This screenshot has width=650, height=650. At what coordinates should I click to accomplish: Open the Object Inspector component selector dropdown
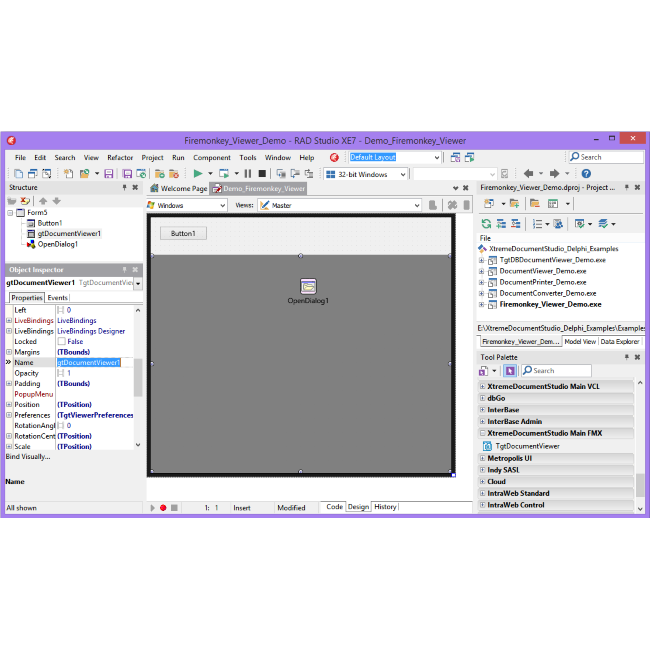coord(138,283)
